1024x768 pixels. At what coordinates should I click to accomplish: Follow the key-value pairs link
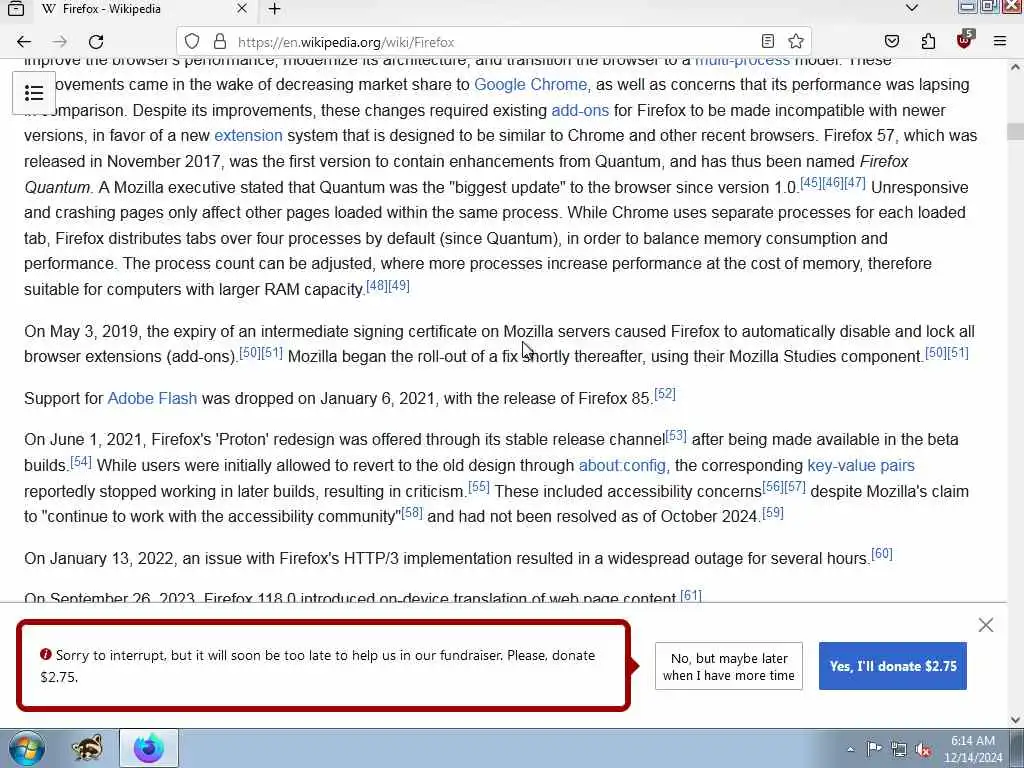click(861, 466)
